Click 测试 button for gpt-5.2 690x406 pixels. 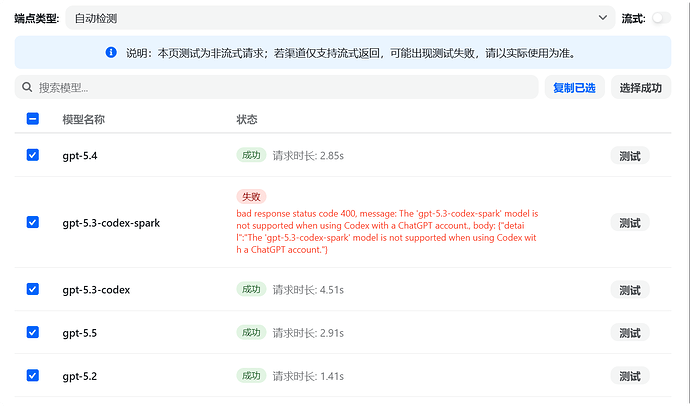tap(630, 376)
